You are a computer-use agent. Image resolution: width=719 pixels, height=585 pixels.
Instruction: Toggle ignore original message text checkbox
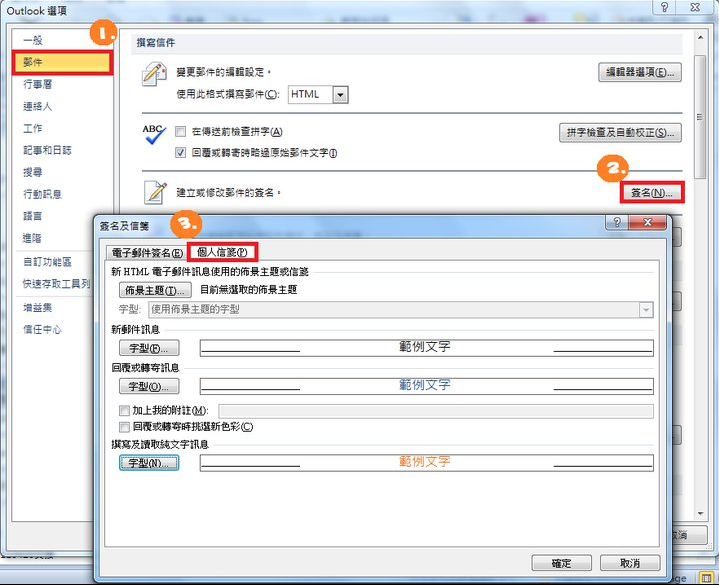point(181,153)
